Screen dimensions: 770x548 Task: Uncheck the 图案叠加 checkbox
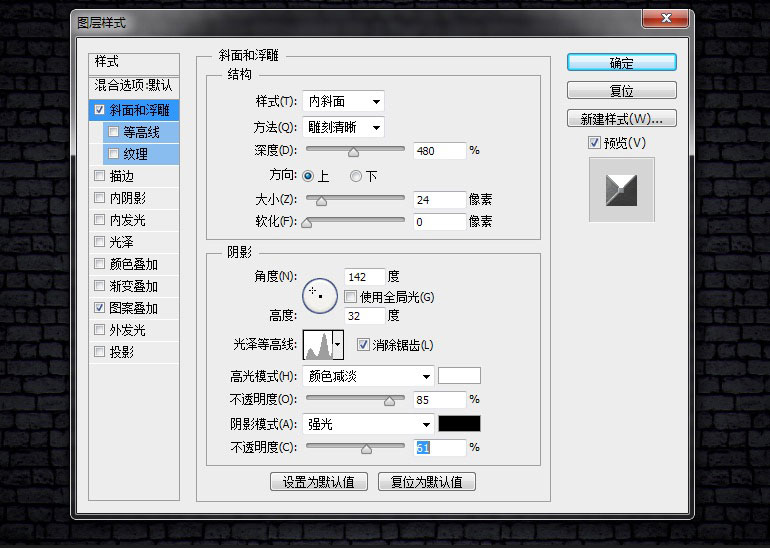coord(99,308)
